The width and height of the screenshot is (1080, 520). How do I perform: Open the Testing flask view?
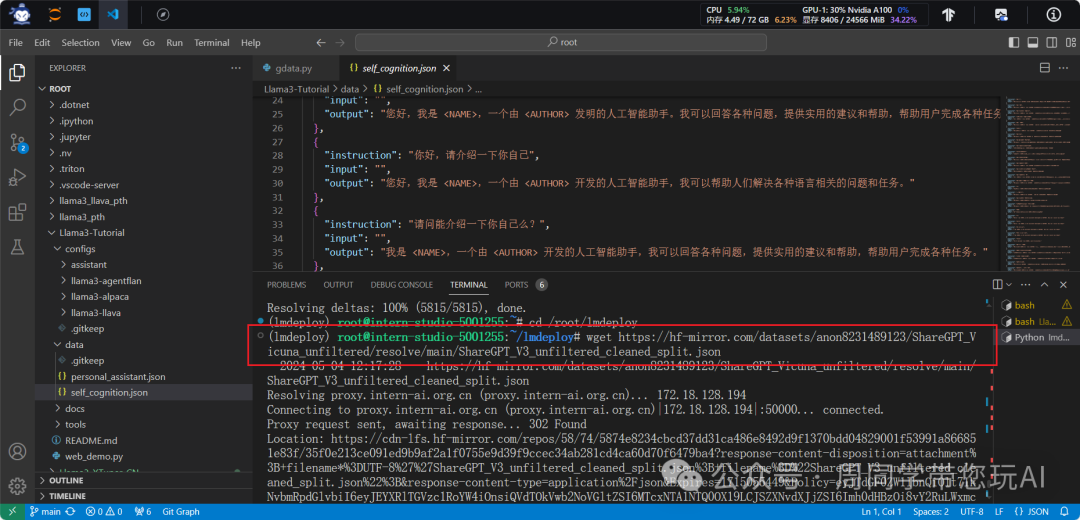point(17,249)
